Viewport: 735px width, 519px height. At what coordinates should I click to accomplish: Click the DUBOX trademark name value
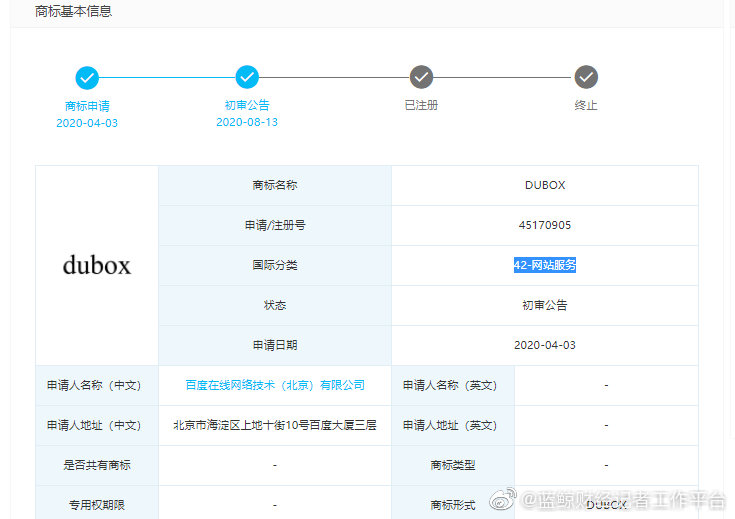(545, 185)
